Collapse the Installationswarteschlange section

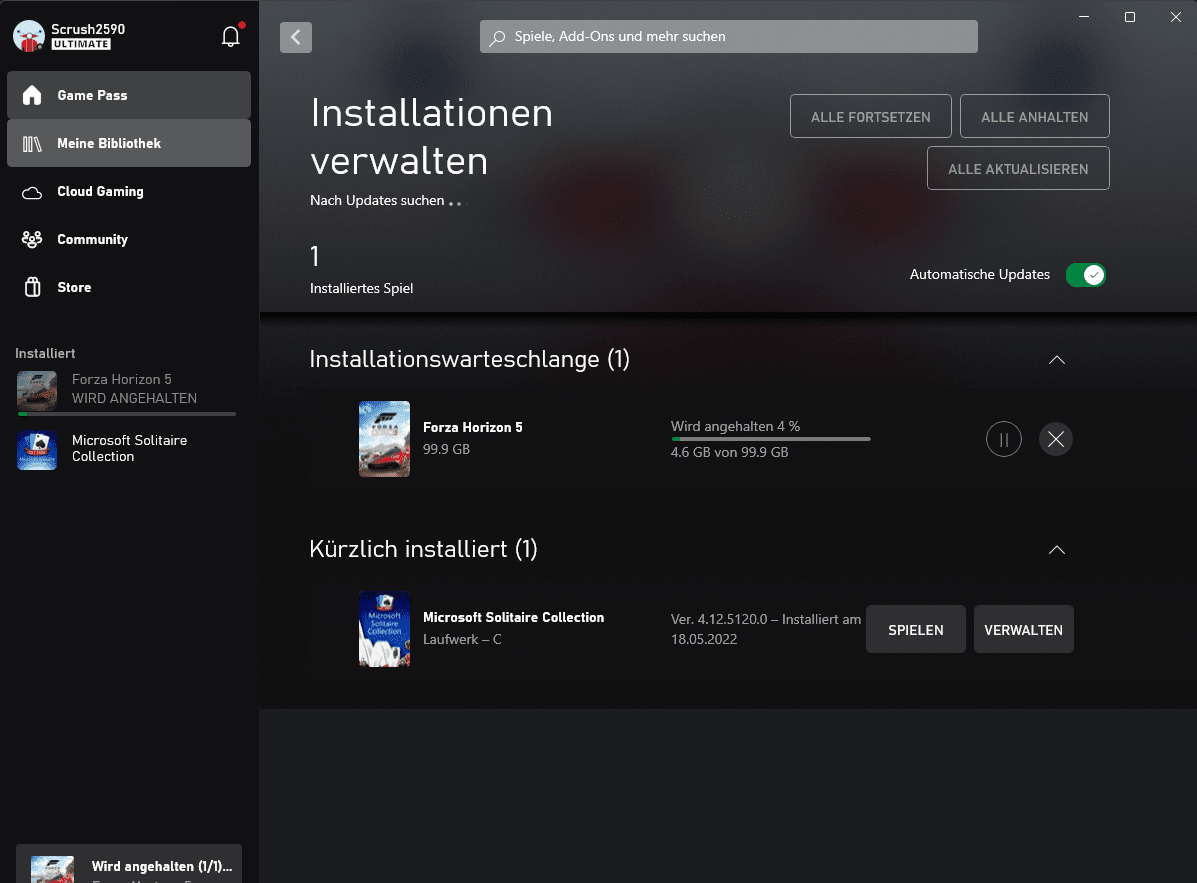(x=1057, y=359)
